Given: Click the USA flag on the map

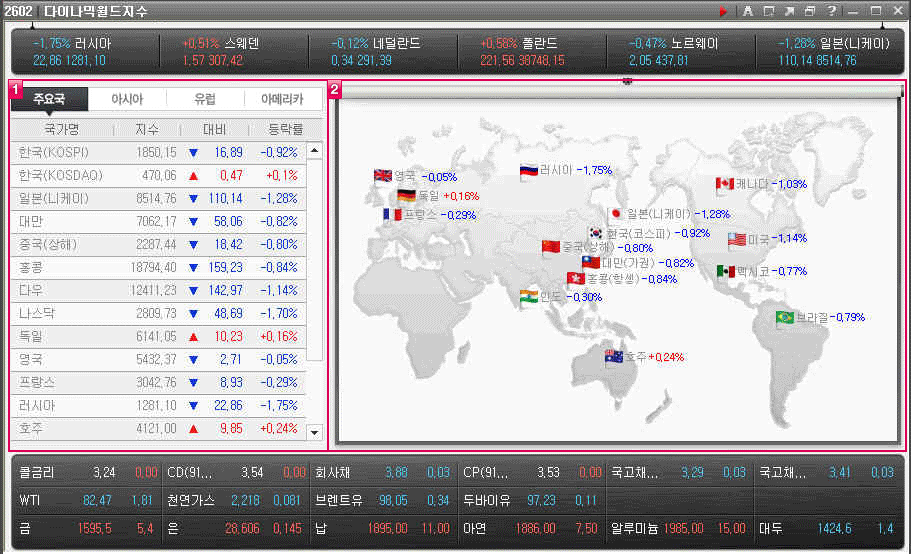Looking at the screenshot, I should click(737, 239).
